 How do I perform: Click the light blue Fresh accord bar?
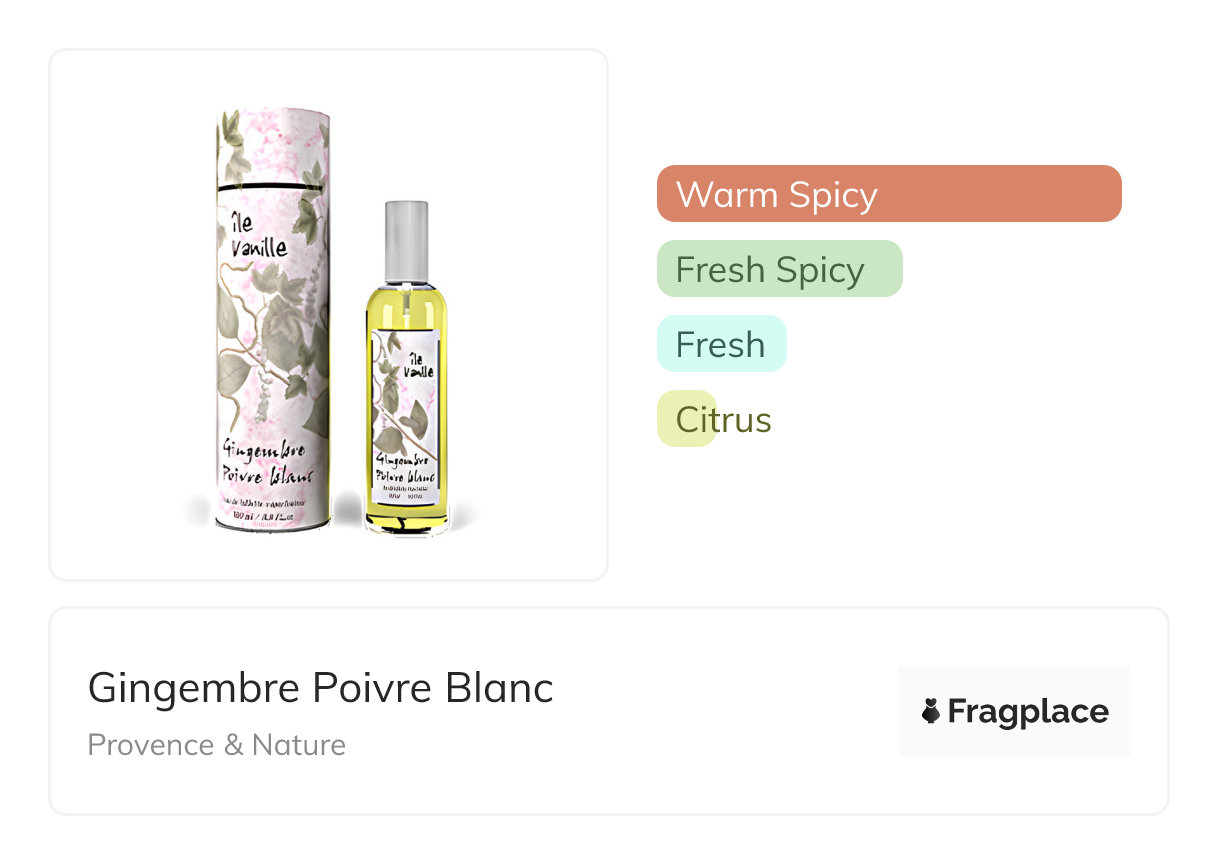721,344
